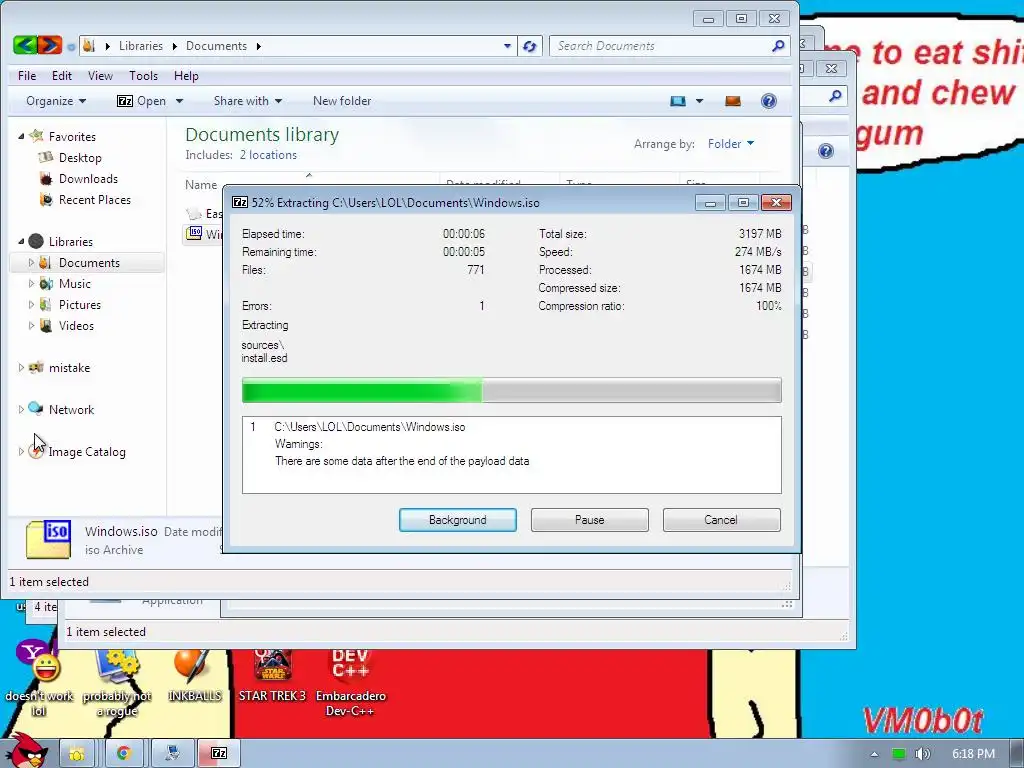Open the 'probably not a rogue' desktop icon

click(117, 684)
